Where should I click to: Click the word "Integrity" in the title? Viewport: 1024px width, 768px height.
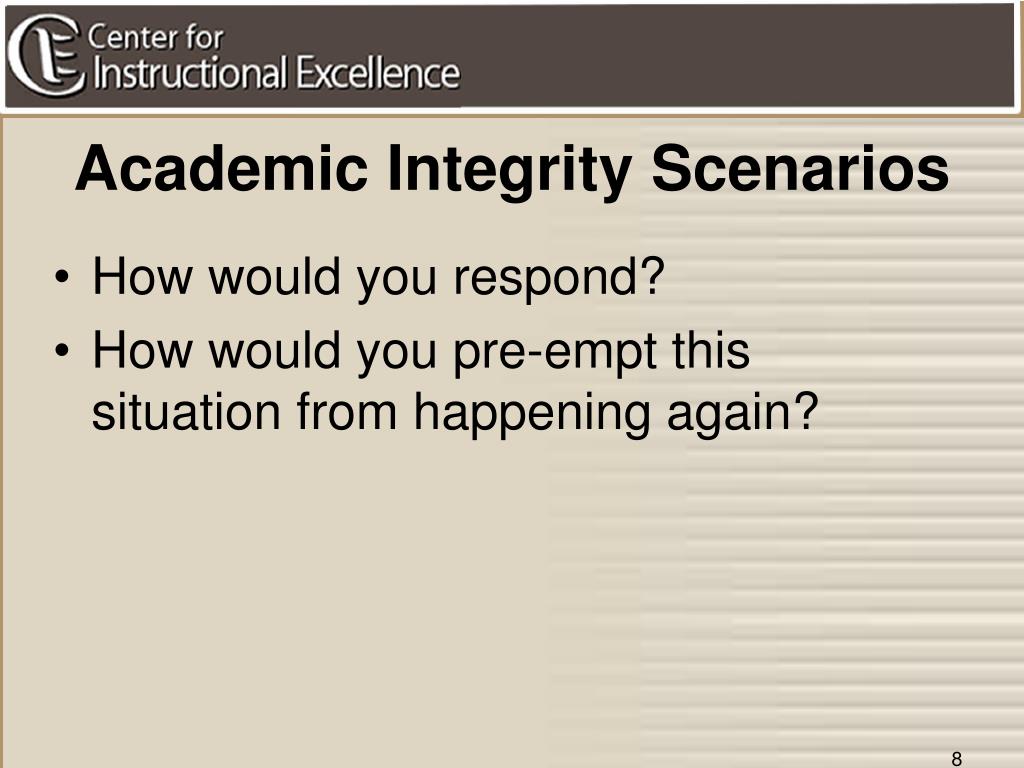click(x=509, y=171)
